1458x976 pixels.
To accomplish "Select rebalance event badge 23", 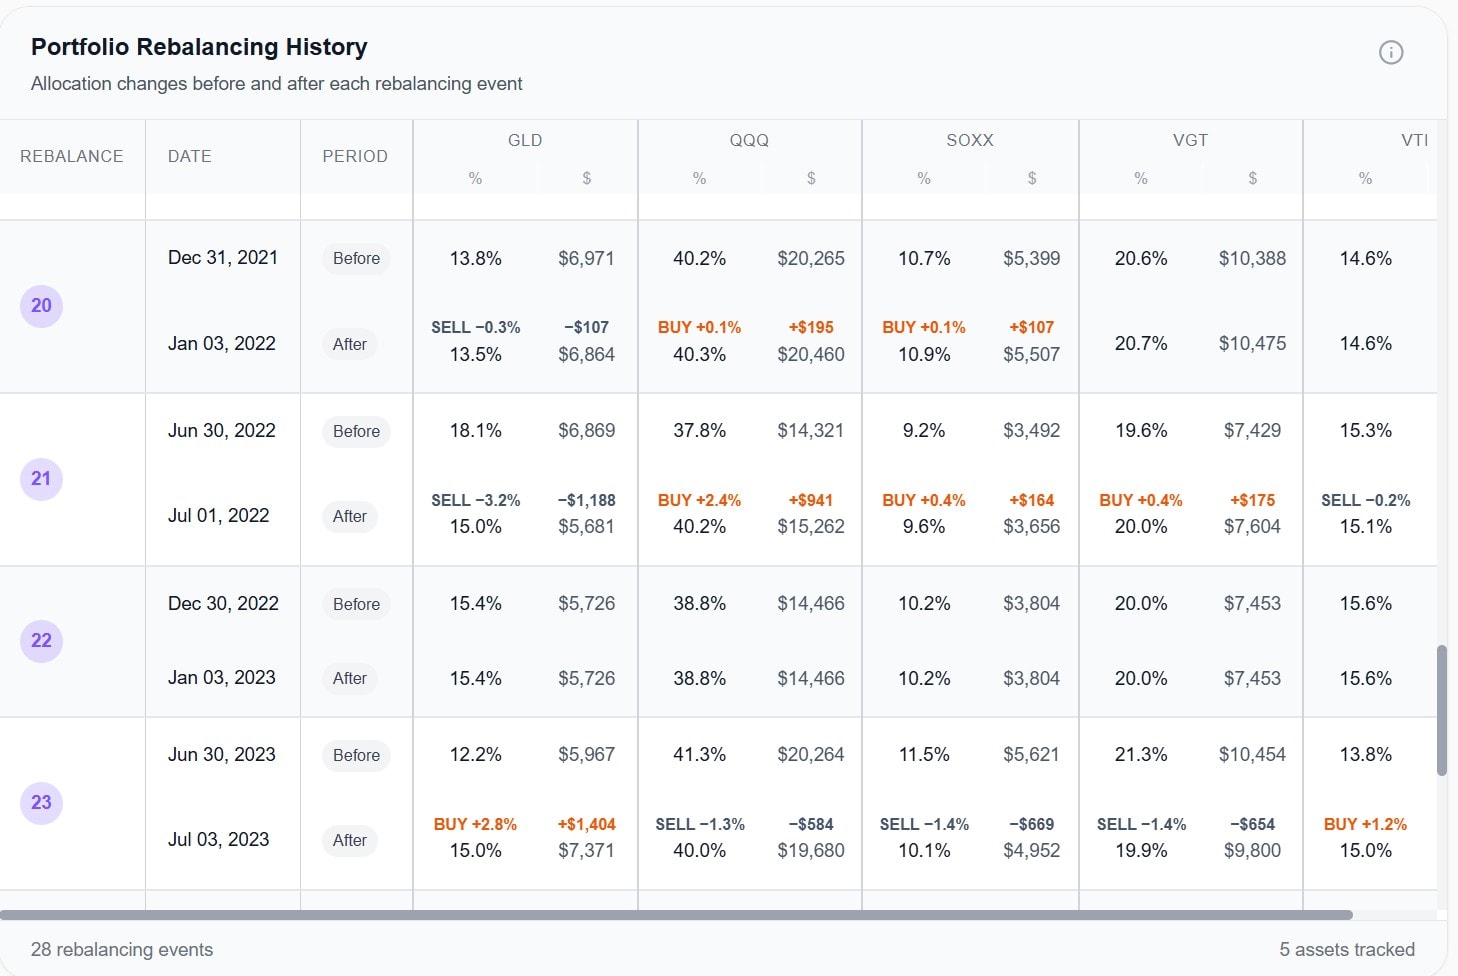I will (41, 803).
